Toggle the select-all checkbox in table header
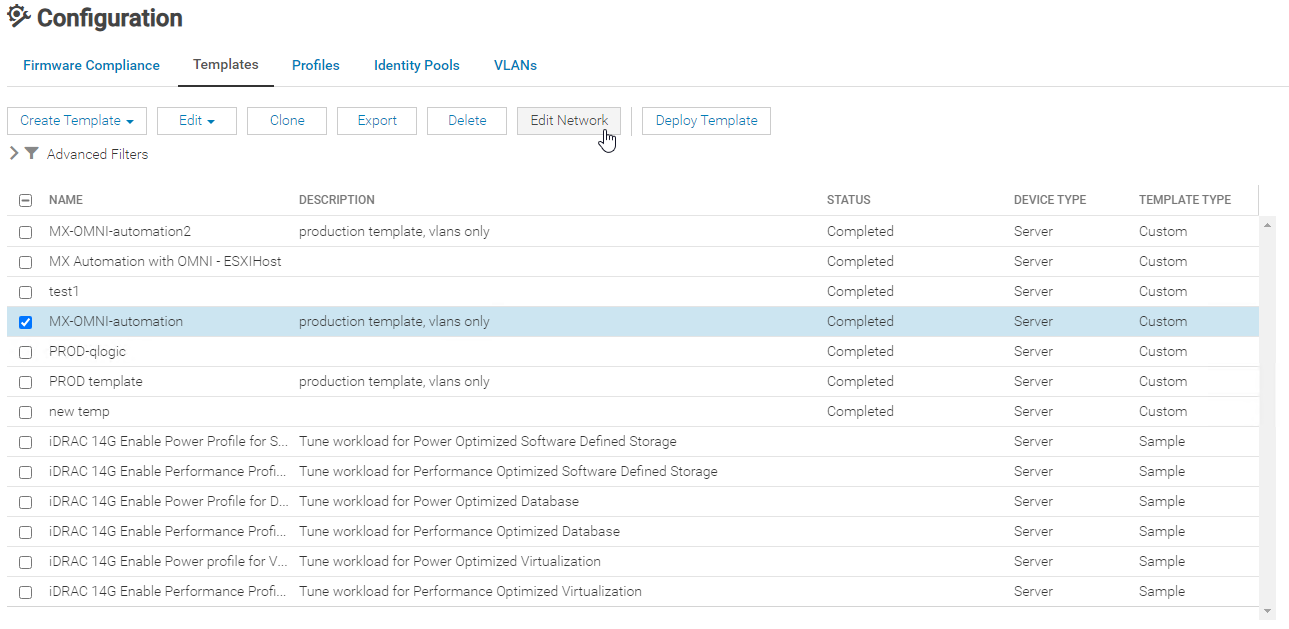 click(26, 201)
